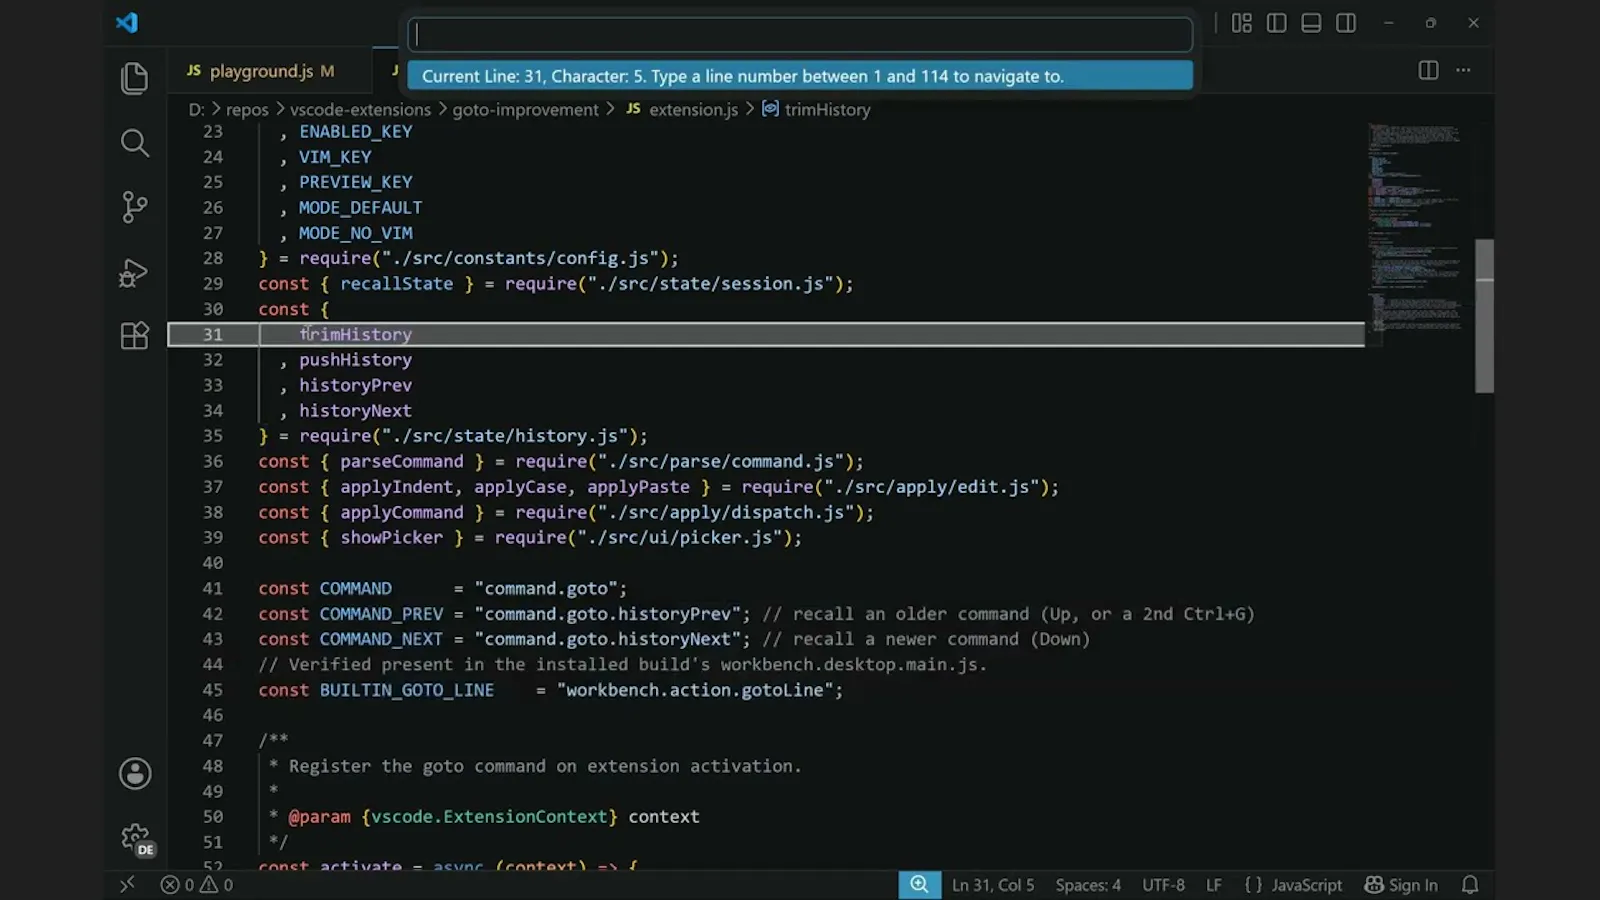Screen dimensions: 1600x900
Task: Open the Explorer view in activity bar
Action: pos(134,78)
